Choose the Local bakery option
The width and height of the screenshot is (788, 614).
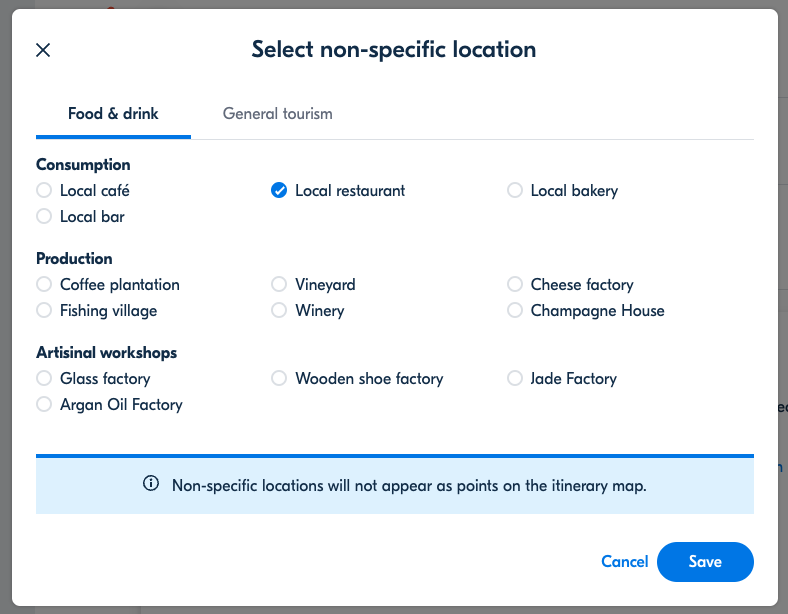[515, 190]
